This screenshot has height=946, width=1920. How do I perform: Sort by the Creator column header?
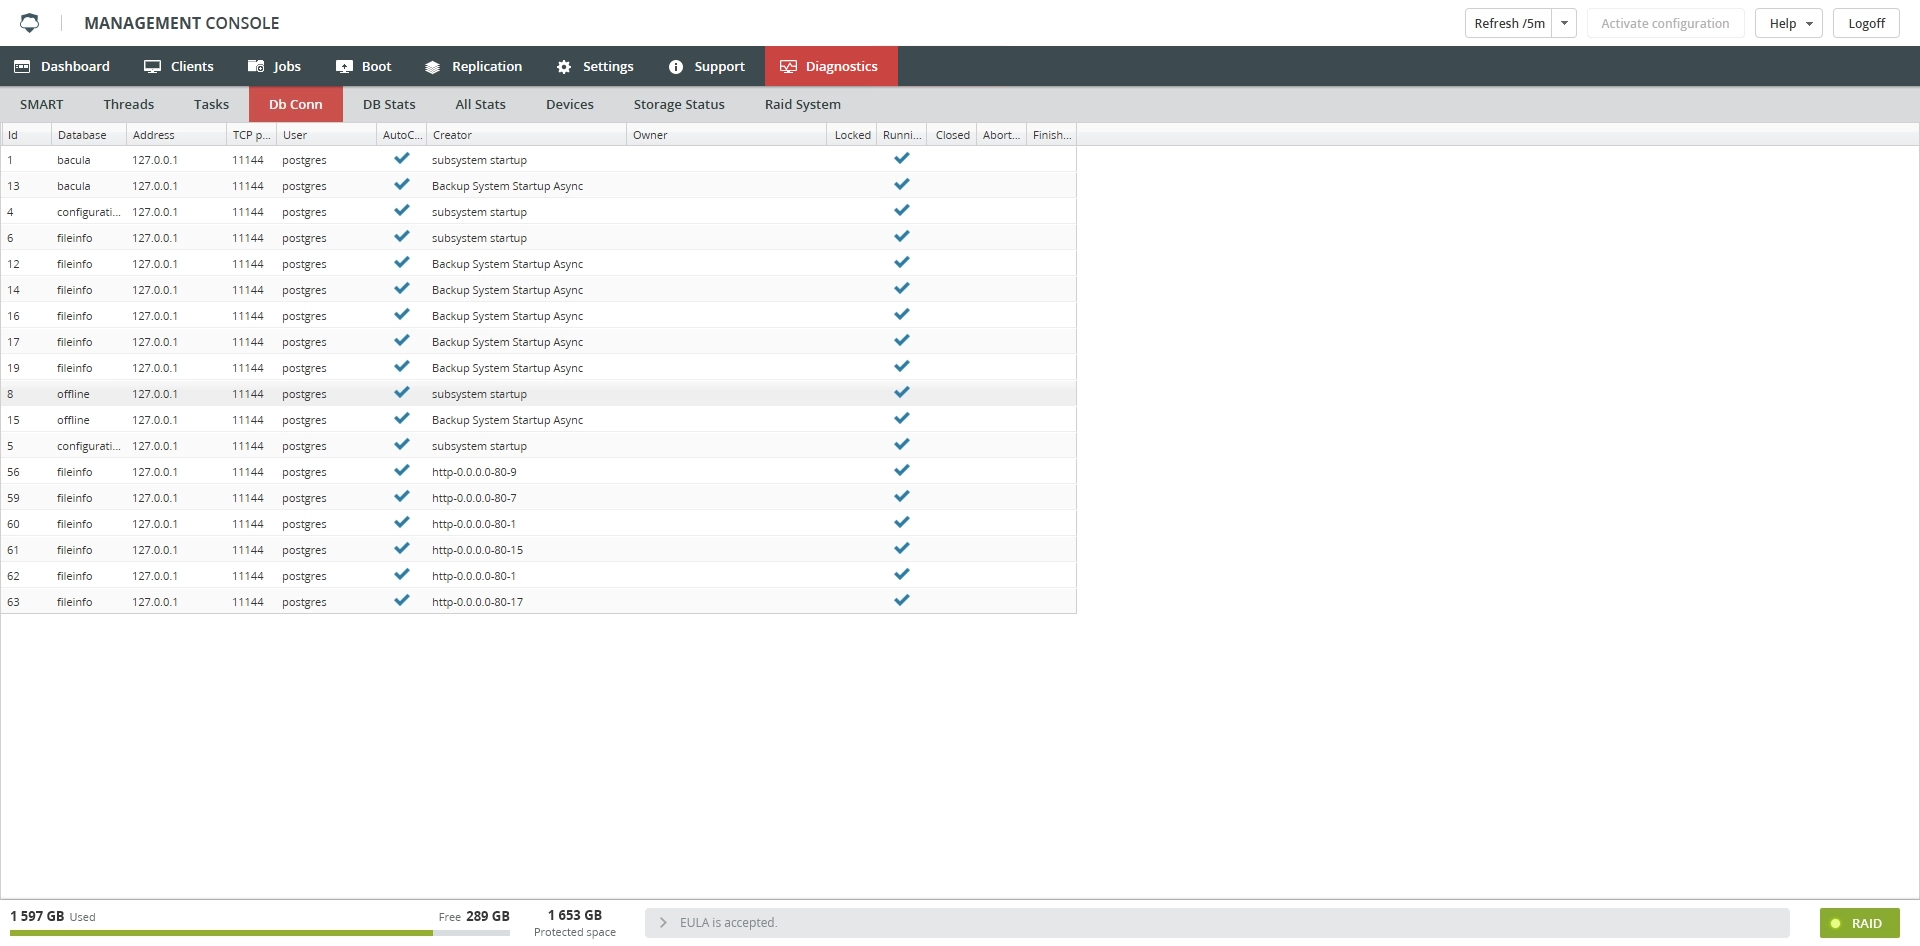click(527, 135)
